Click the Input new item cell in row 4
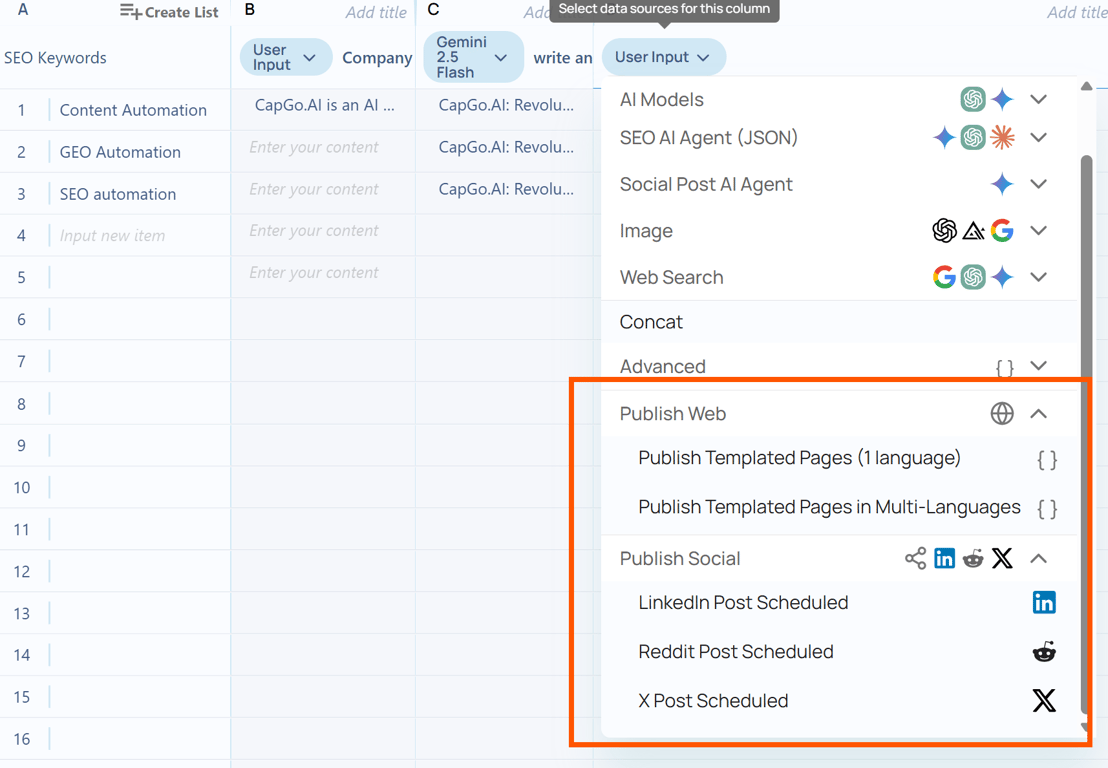This screenshot has width=1108, height=768. 112,235
